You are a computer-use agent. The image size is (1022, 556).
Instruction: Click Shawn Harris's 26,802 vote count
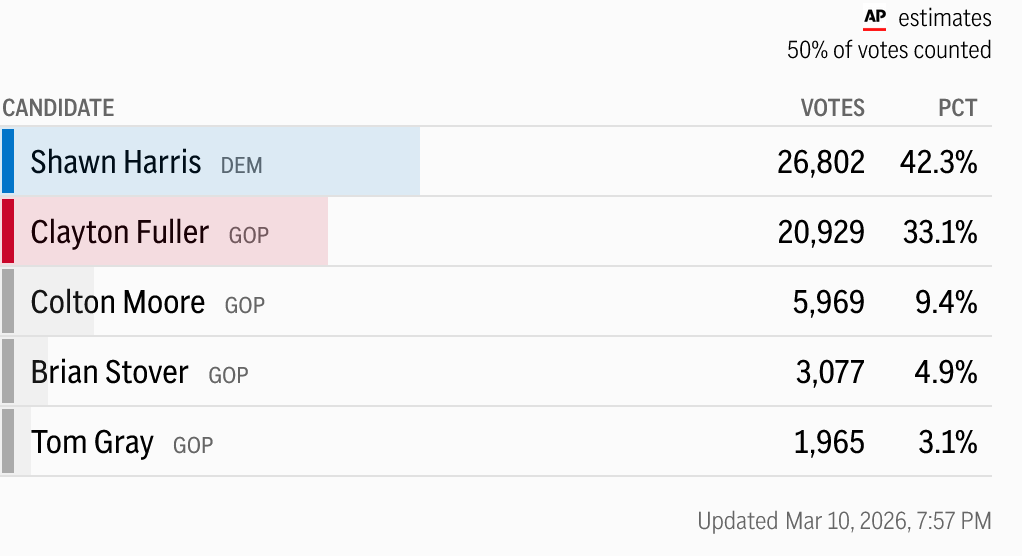click(x=820, y=162)
